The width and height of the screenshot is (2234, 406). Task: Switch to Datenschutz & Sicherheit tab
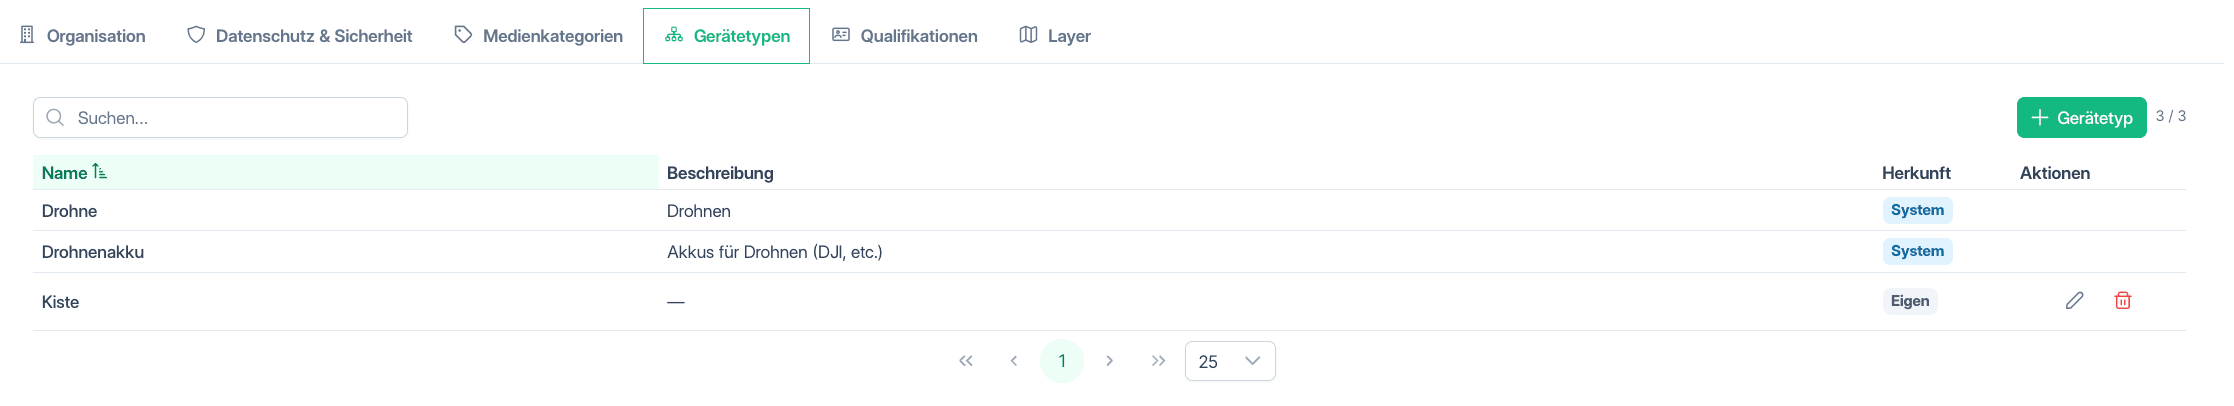(x=300, y=36)
